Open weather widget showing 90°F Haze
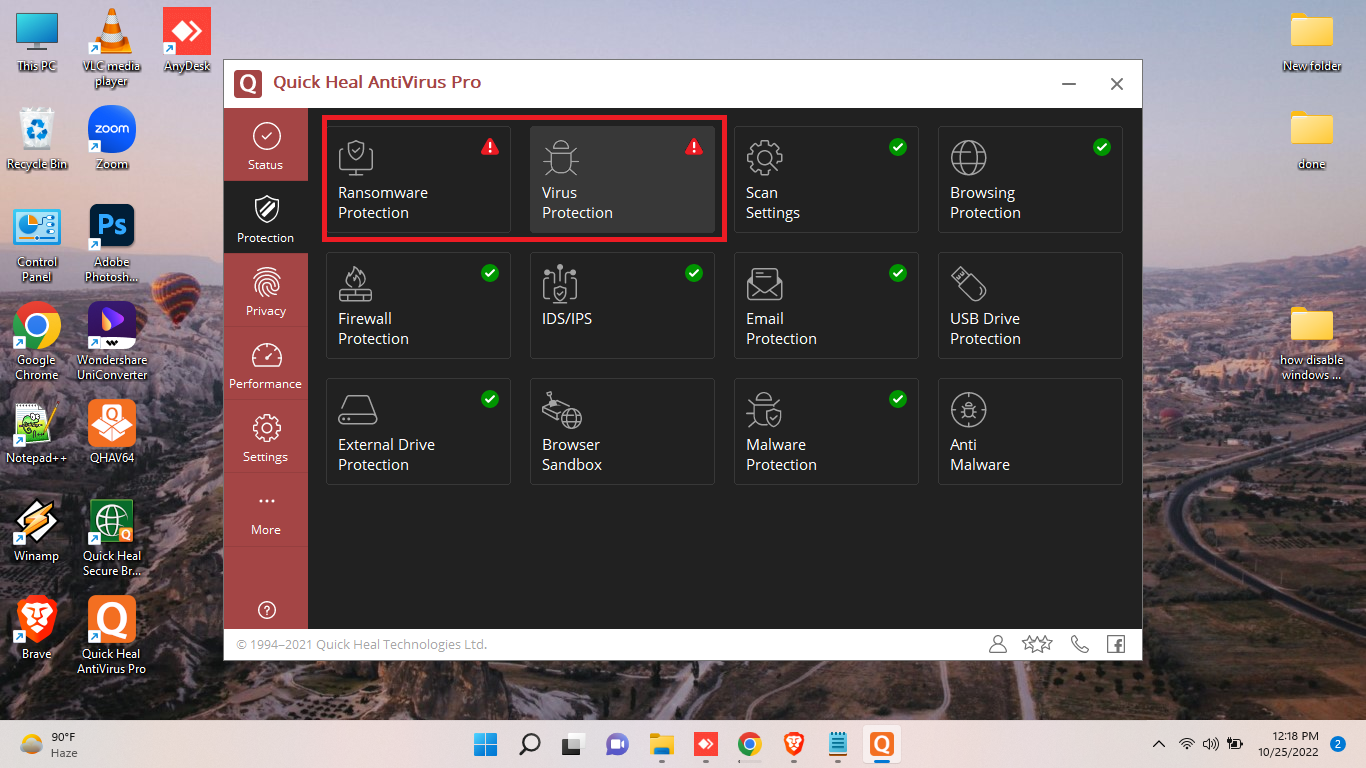 coord(50,744)
